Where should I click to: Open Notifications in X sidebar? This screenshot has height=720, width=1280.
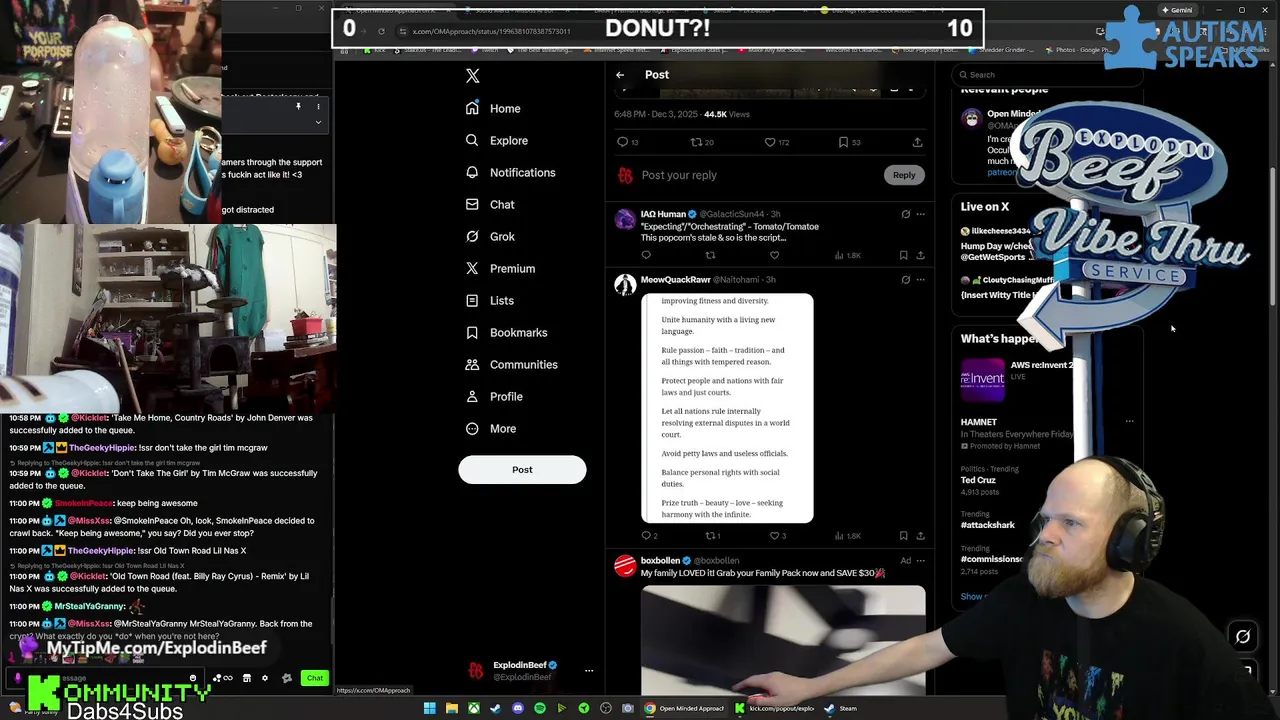pyautogui.click(x=510, y=173)
